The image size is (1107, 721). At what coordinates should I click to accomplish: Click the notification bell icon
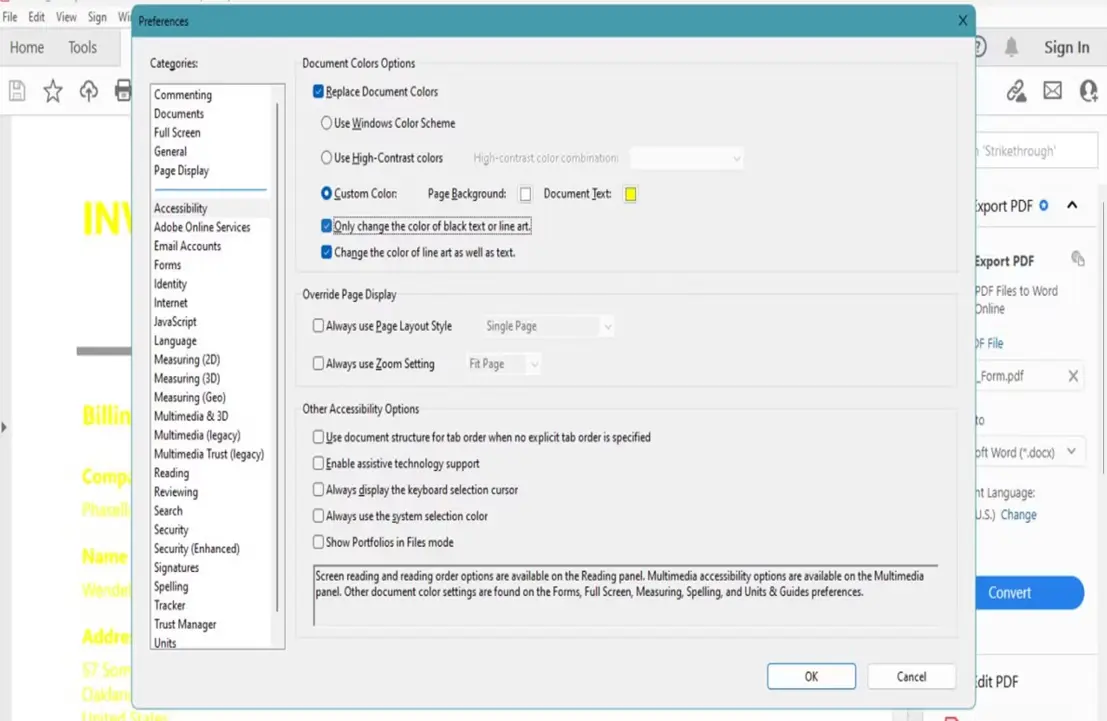[x=1012, y=47]
